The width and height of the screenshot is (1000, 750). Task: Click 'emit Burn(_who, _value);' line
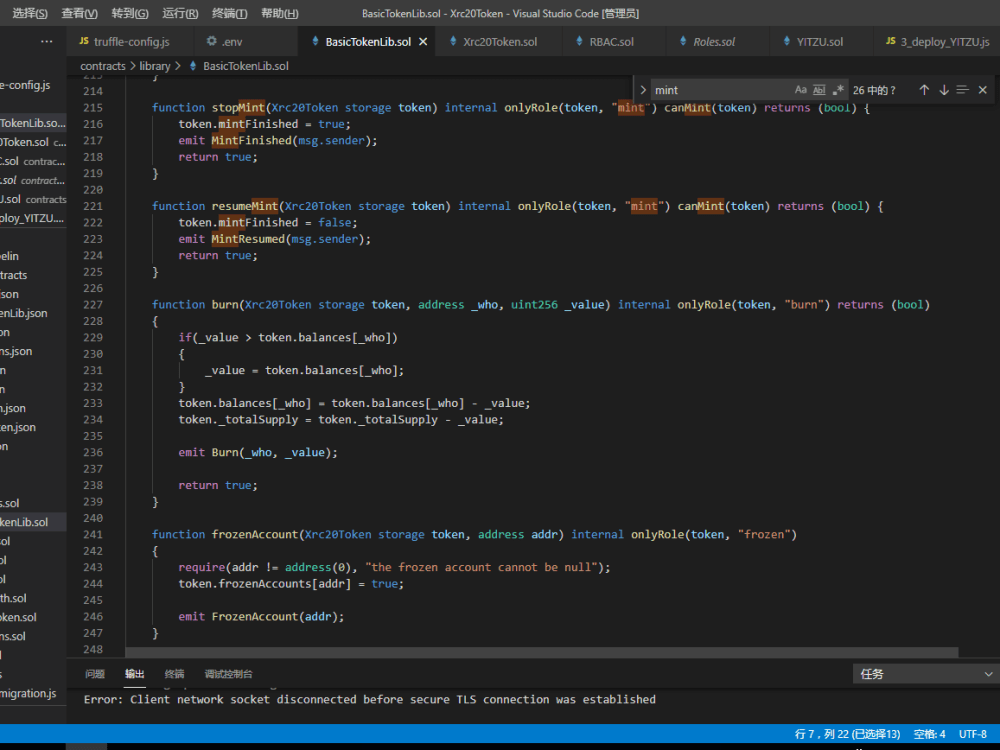click(258, 452)
